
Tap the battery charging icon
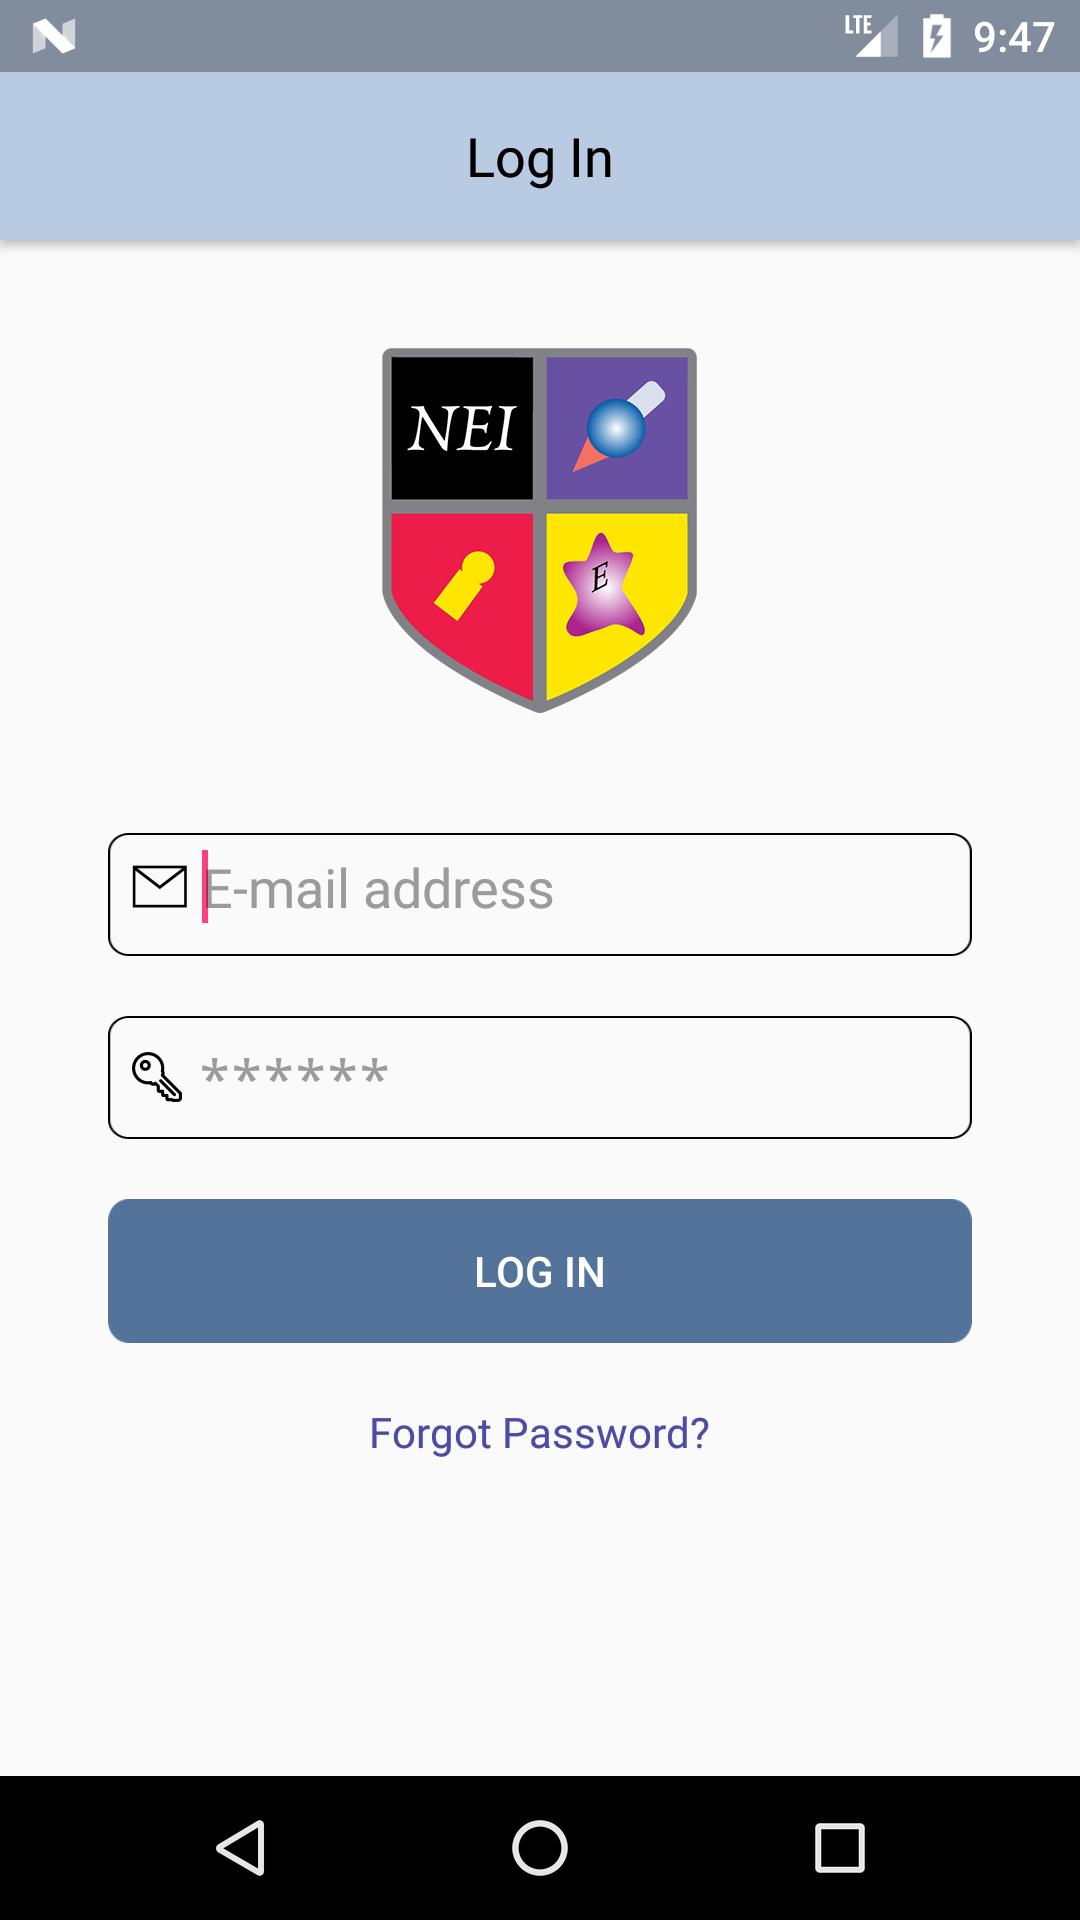click(937, 36)
